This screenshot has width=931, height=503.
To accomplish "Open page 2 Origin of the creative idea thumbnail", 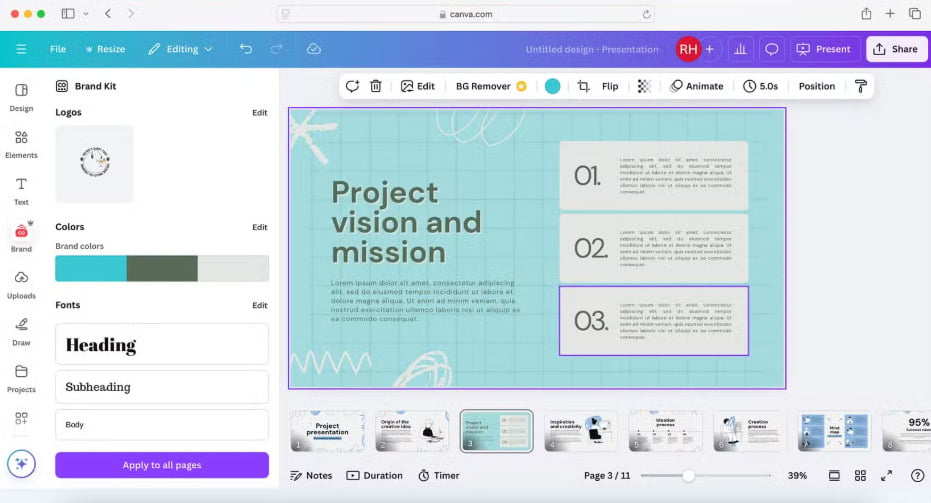I will pyautogui.click(x=412, y=431).
